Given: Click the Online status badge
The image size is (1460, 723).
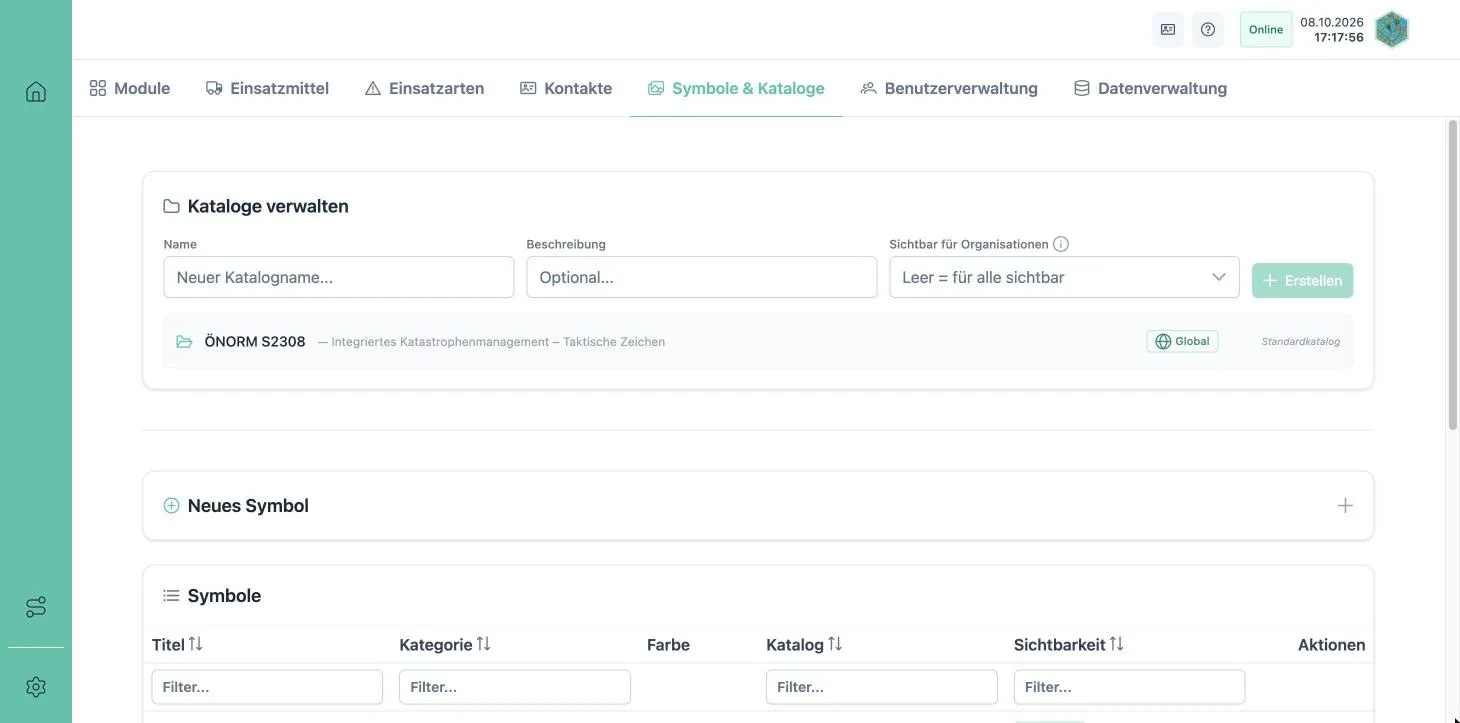Looking at the screenshot, I should (x=1266, y=29).
